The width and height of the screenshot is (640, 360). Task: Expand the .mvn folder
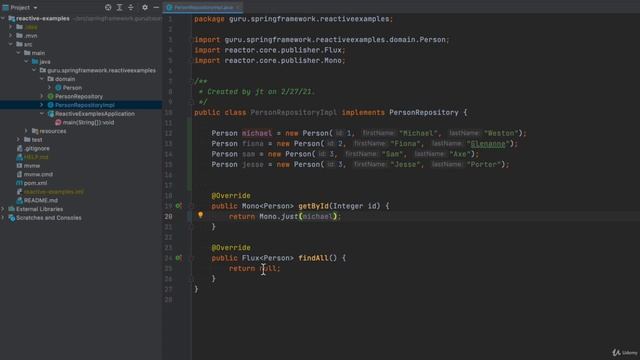tap(11, 36)
